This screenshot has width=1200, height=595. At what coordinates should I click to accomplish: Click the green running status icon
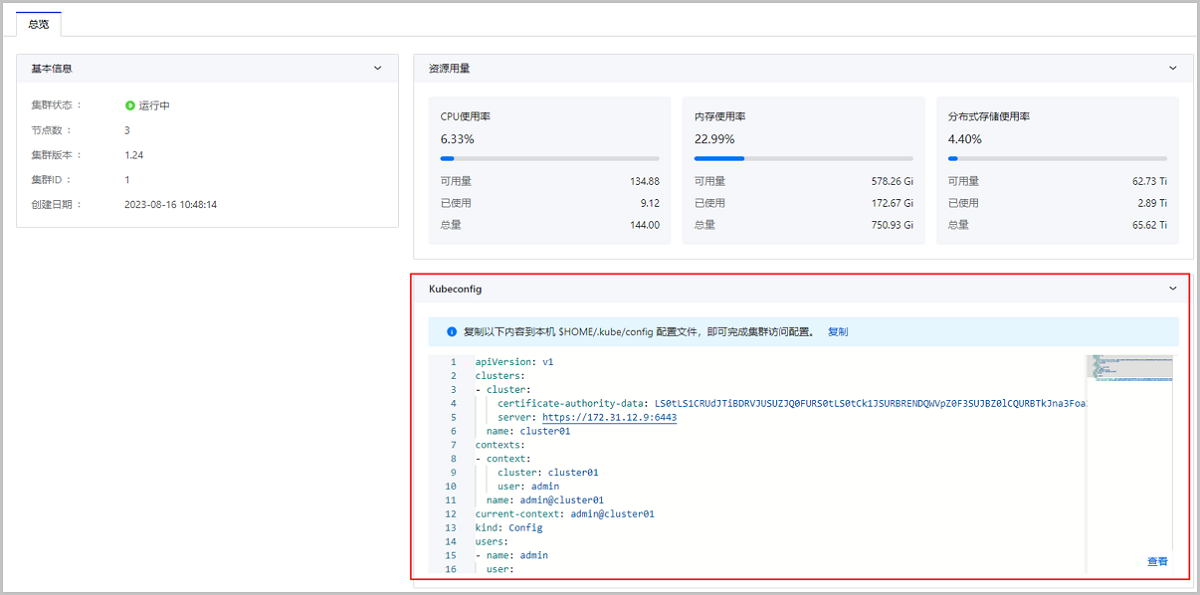tap(130, 105)
